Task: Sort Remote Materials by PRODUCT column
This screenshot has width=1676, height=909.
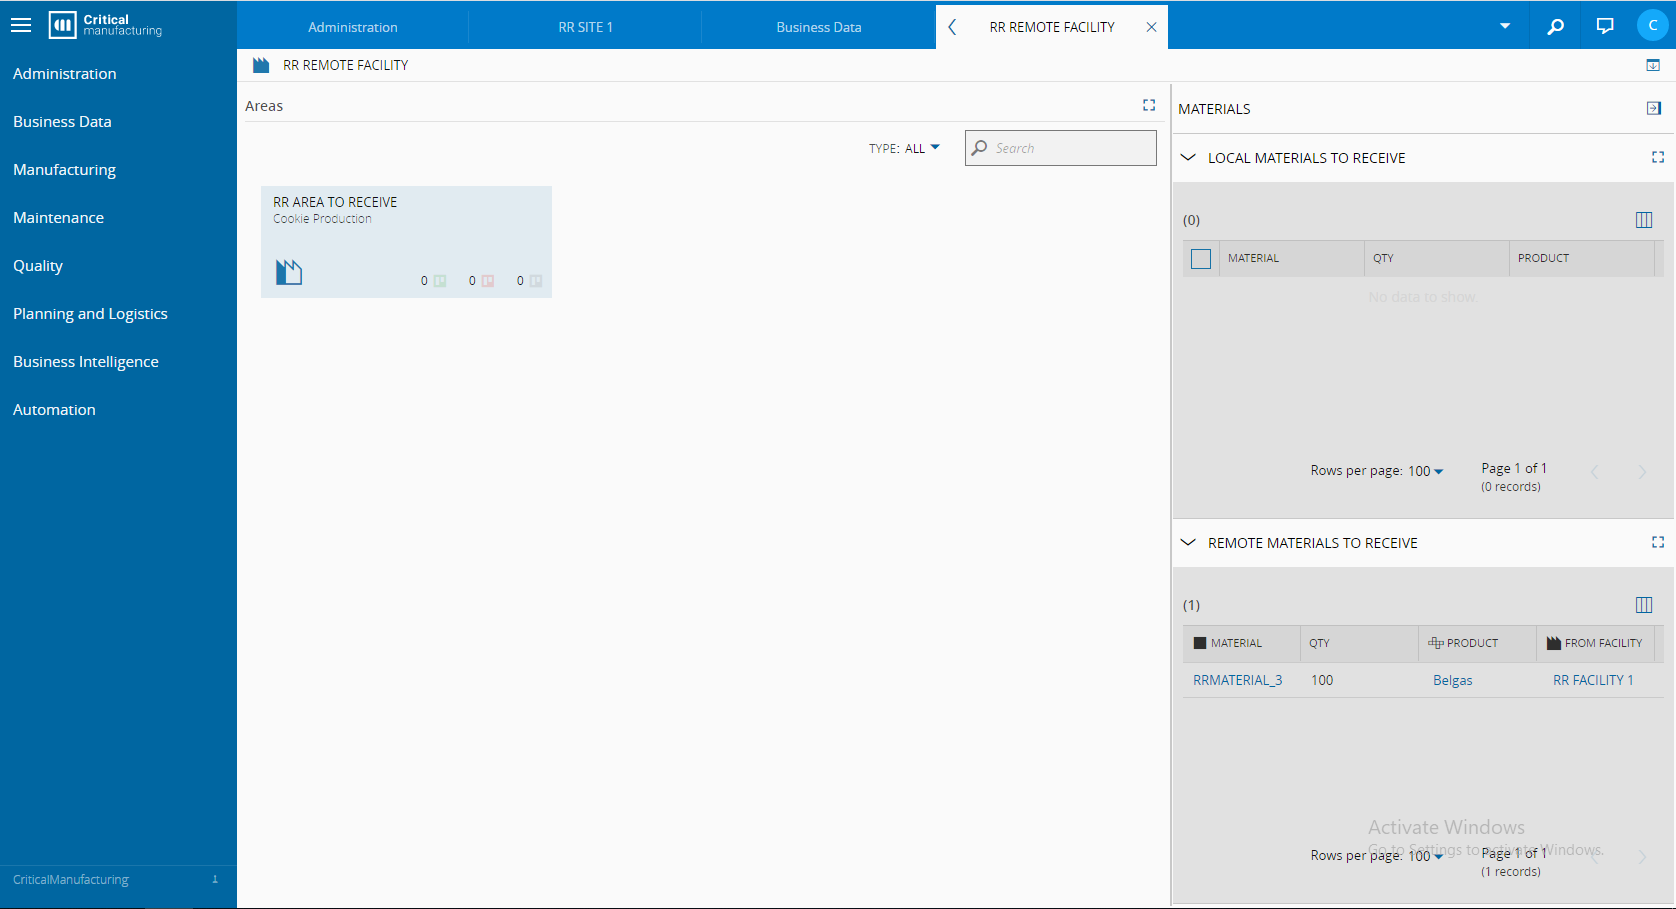Action: (1477, 644)
